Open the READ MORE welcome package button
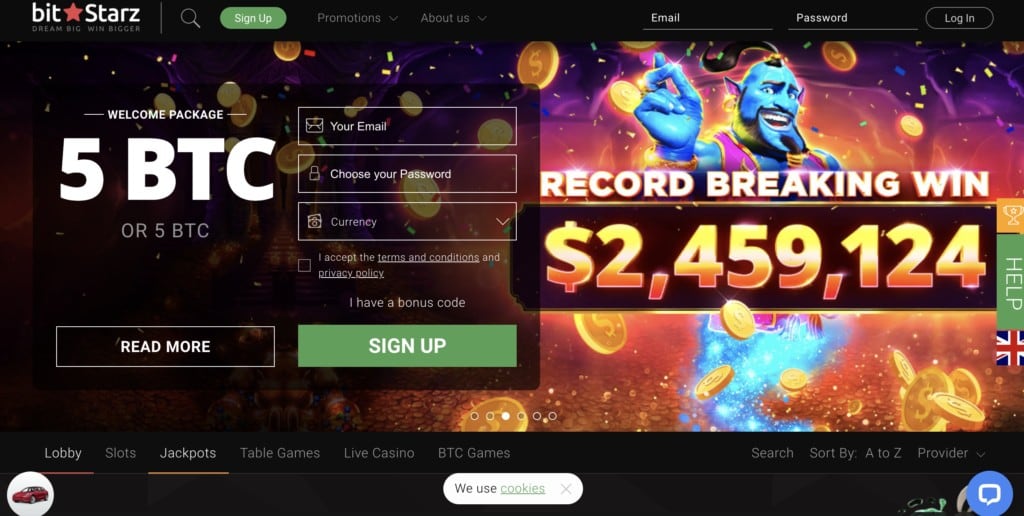 pyautogui.click(x=165, y=346)
